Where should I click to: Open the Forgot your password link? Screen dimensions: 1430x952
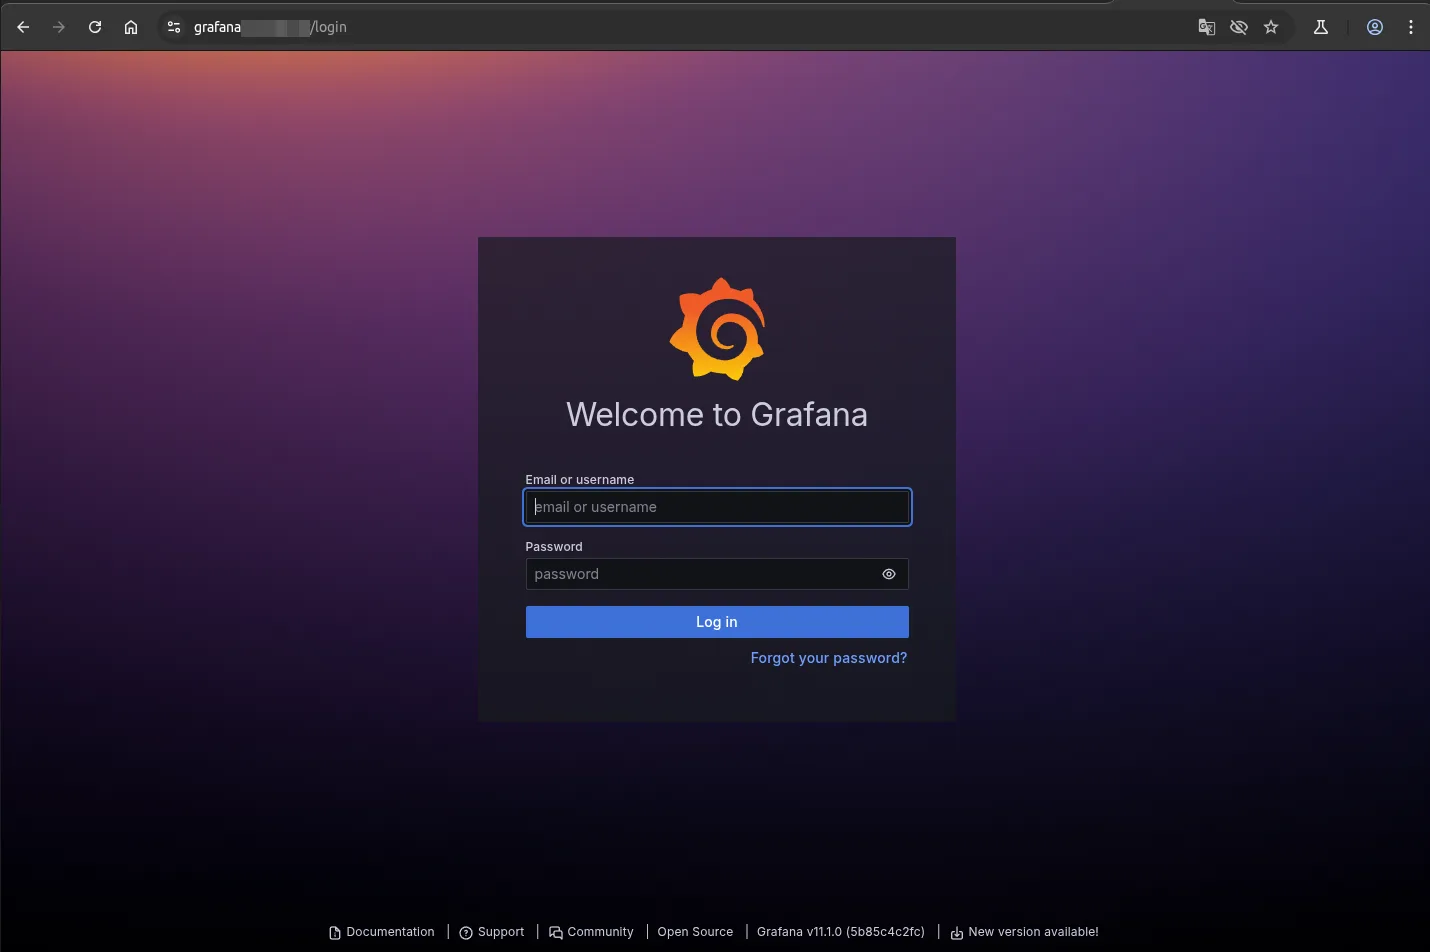coord(829,658)
